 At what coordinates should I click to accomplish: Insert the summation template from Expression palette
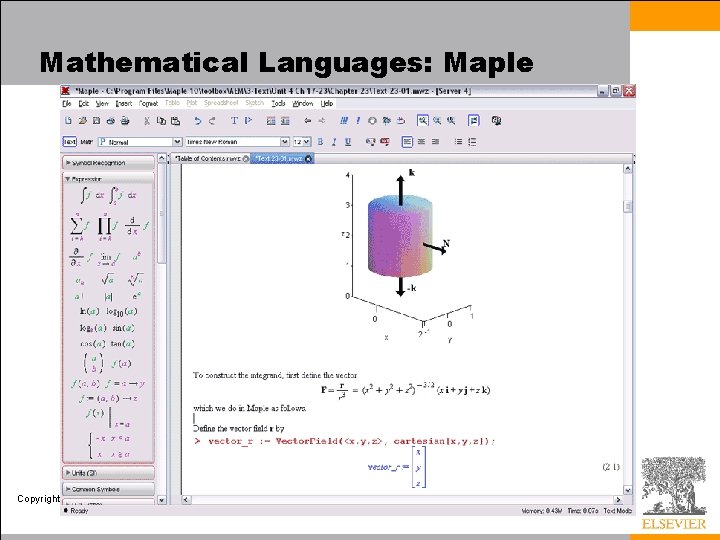click(79, 226)
